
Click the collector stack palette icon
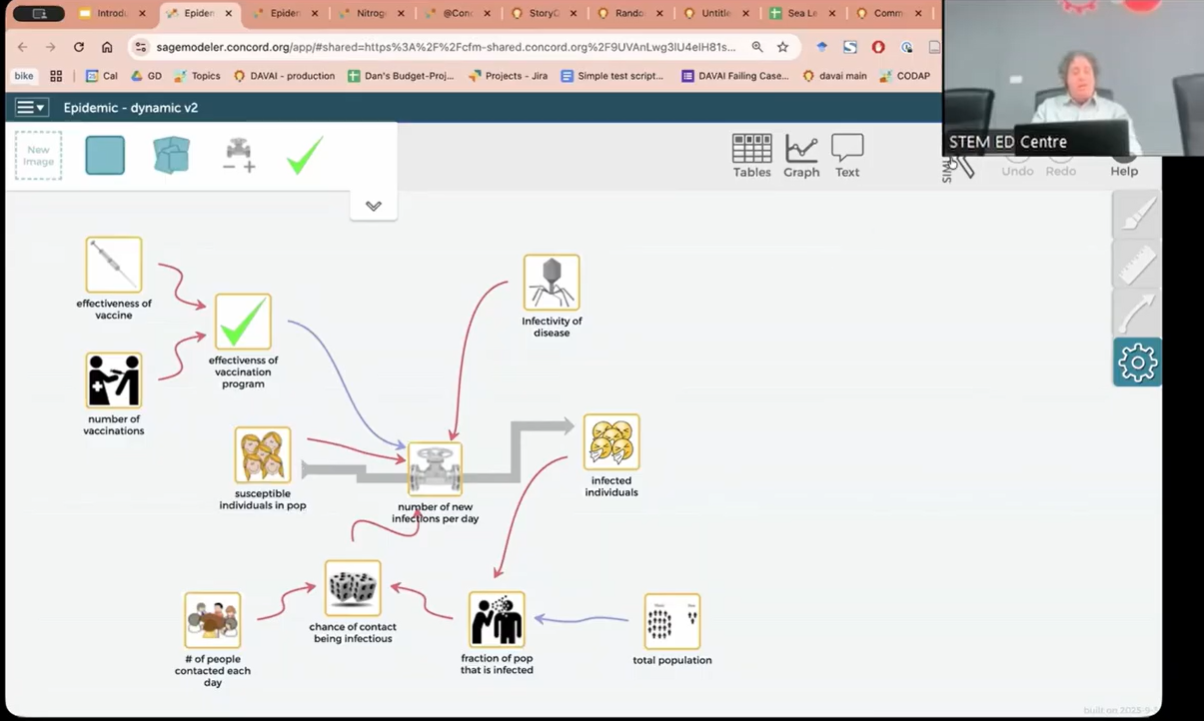[x=171, y=155]
